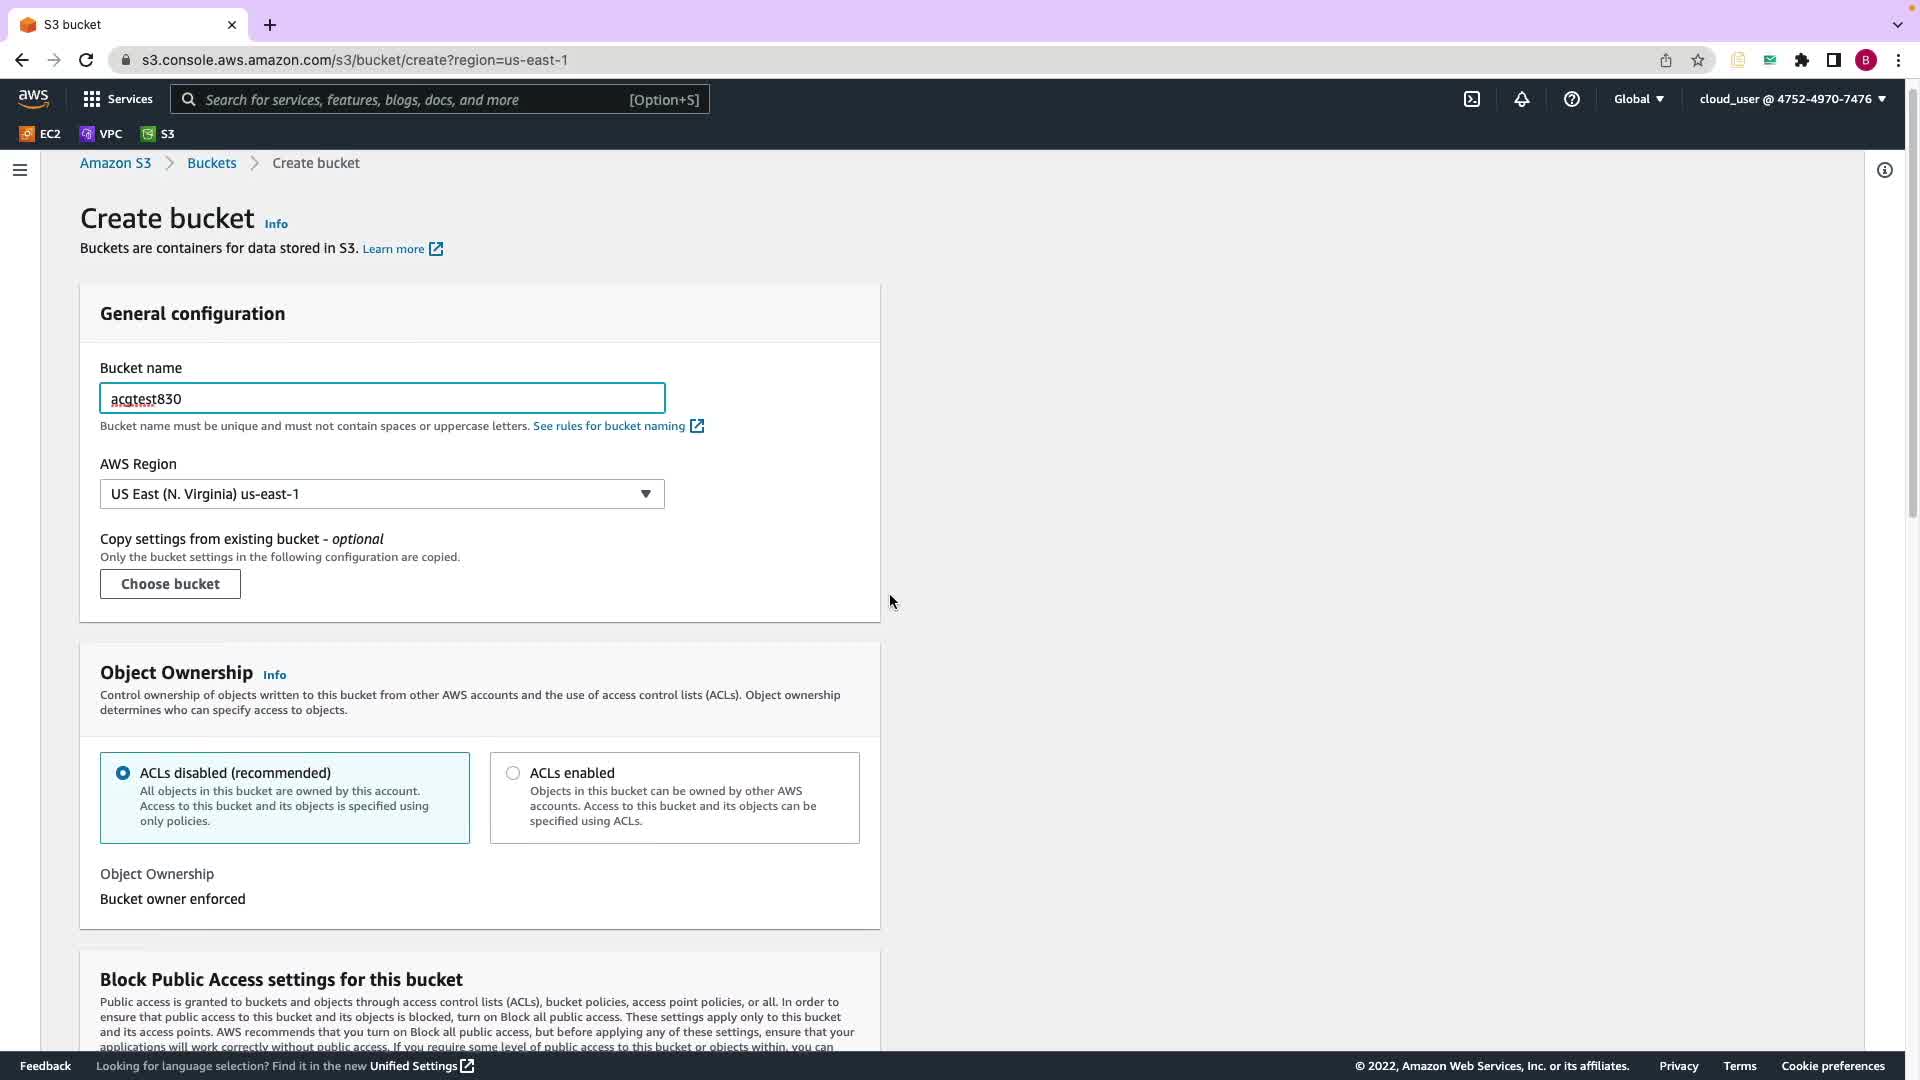
Task: Open the AWS support help icon
Action: click(x=1571, y=99)
